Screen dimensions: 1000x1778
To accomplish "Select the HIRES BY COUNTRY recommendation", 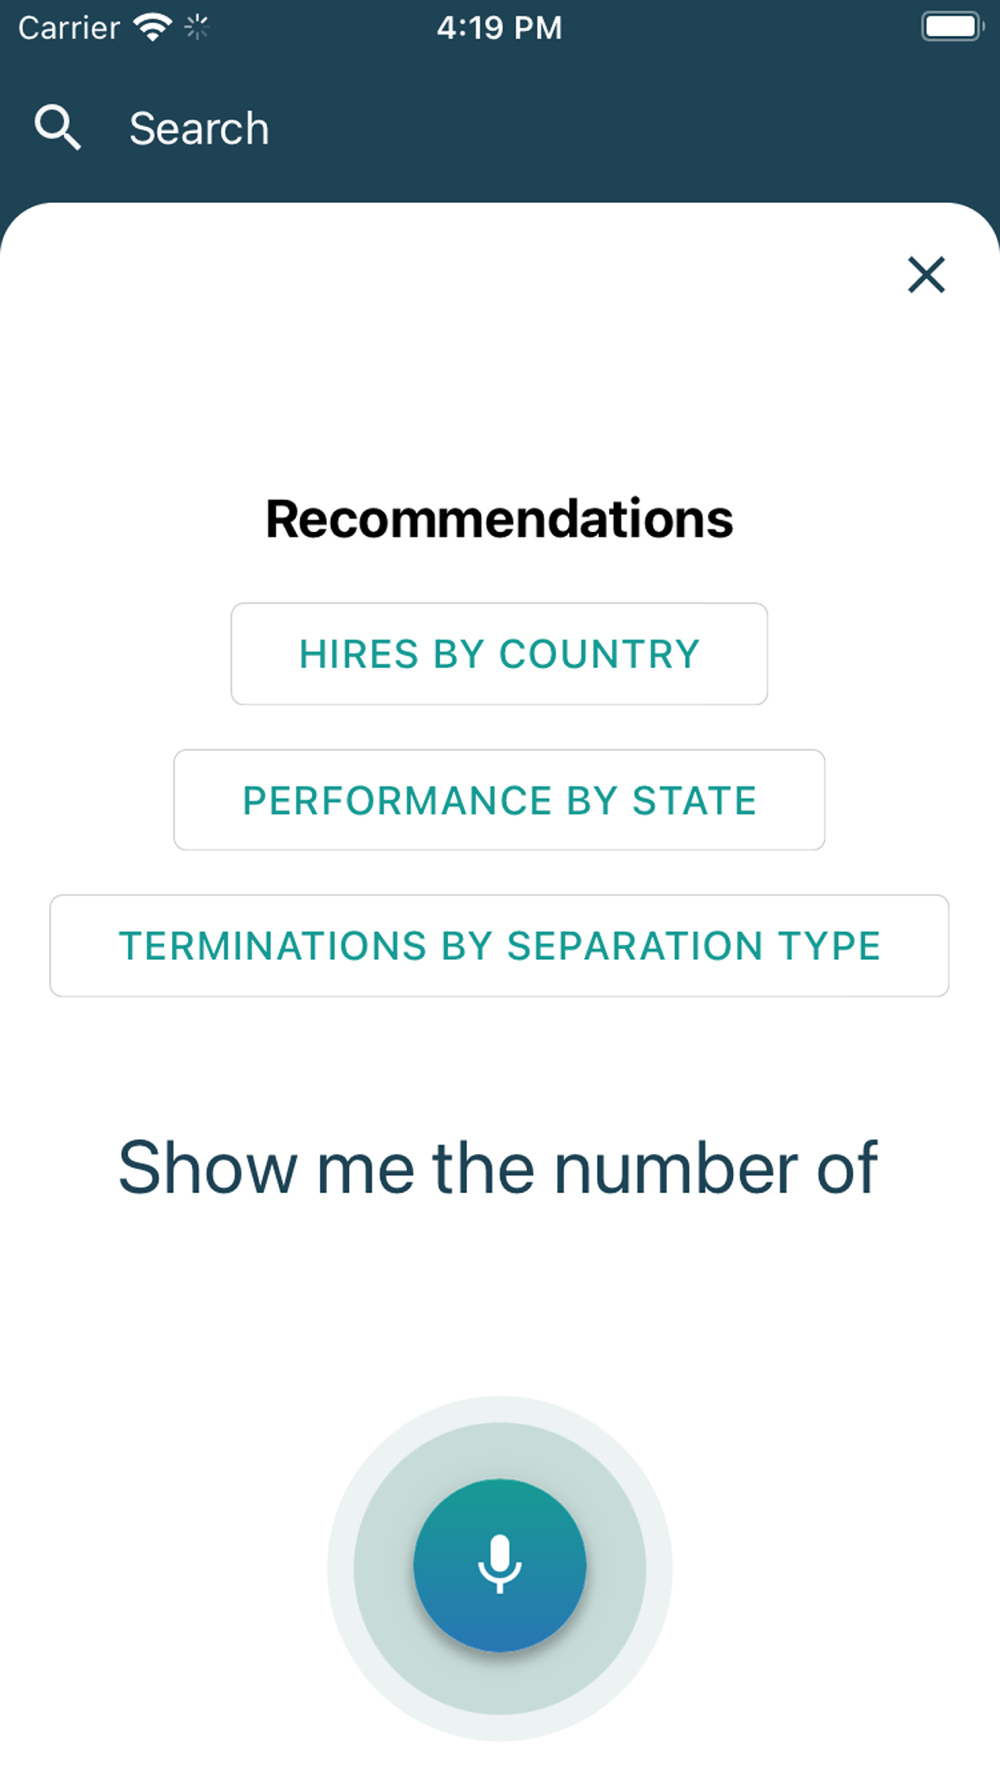I will click(x=499, y=654).
